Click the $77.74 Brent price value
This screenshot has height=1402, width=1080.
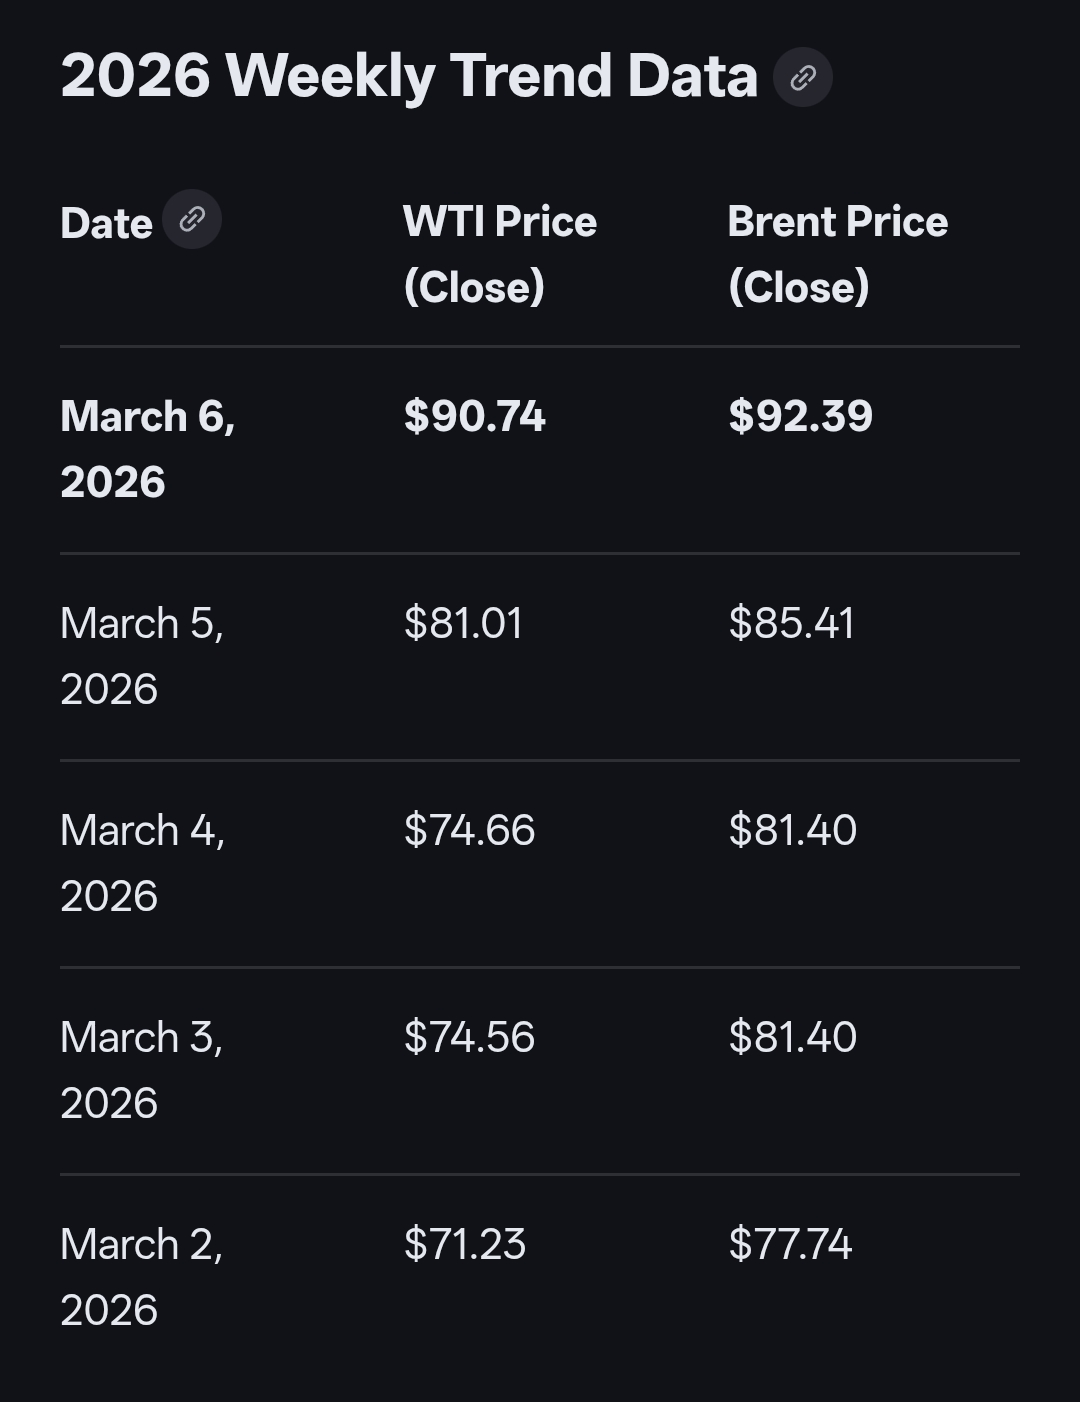(790, 1244)
